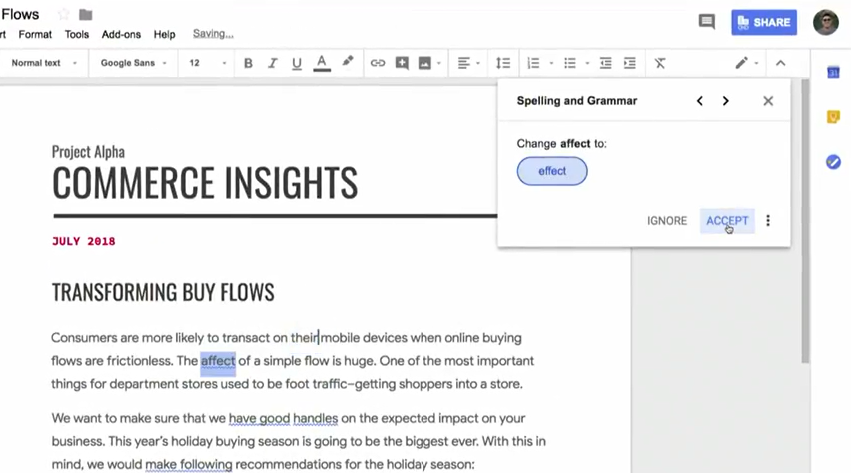Click the insert link icon
Image resolution: width=851 pixels, height=473 pixels.
click(377, 63)
